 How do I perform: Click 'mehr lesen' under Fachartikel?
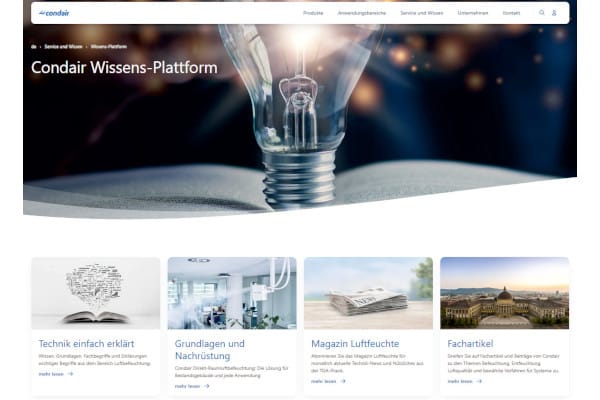[460, 381]
